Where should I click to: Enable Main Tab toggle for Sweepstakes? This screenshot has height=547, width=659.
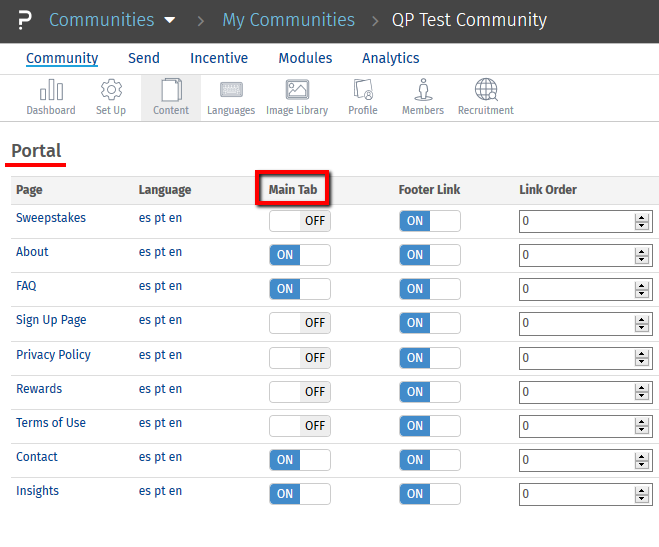(299, 221)
